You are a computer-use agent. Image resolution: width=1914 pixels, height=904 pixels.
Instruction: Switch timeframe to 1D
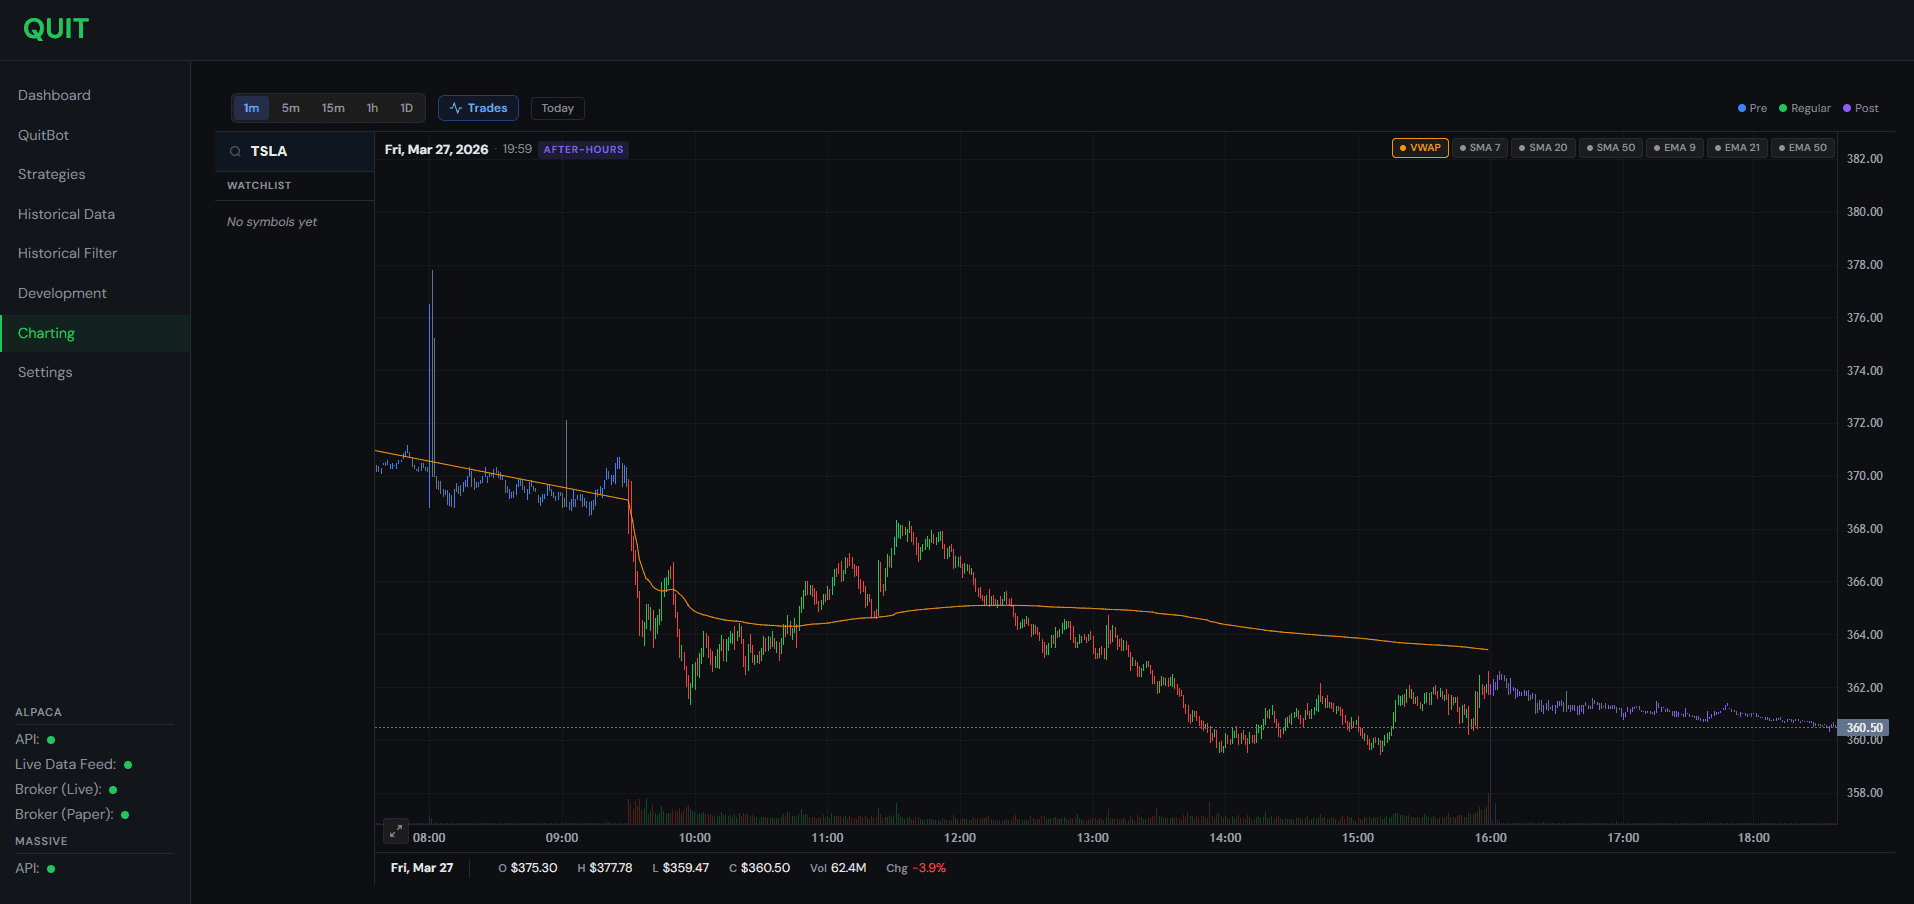(406, 107)
